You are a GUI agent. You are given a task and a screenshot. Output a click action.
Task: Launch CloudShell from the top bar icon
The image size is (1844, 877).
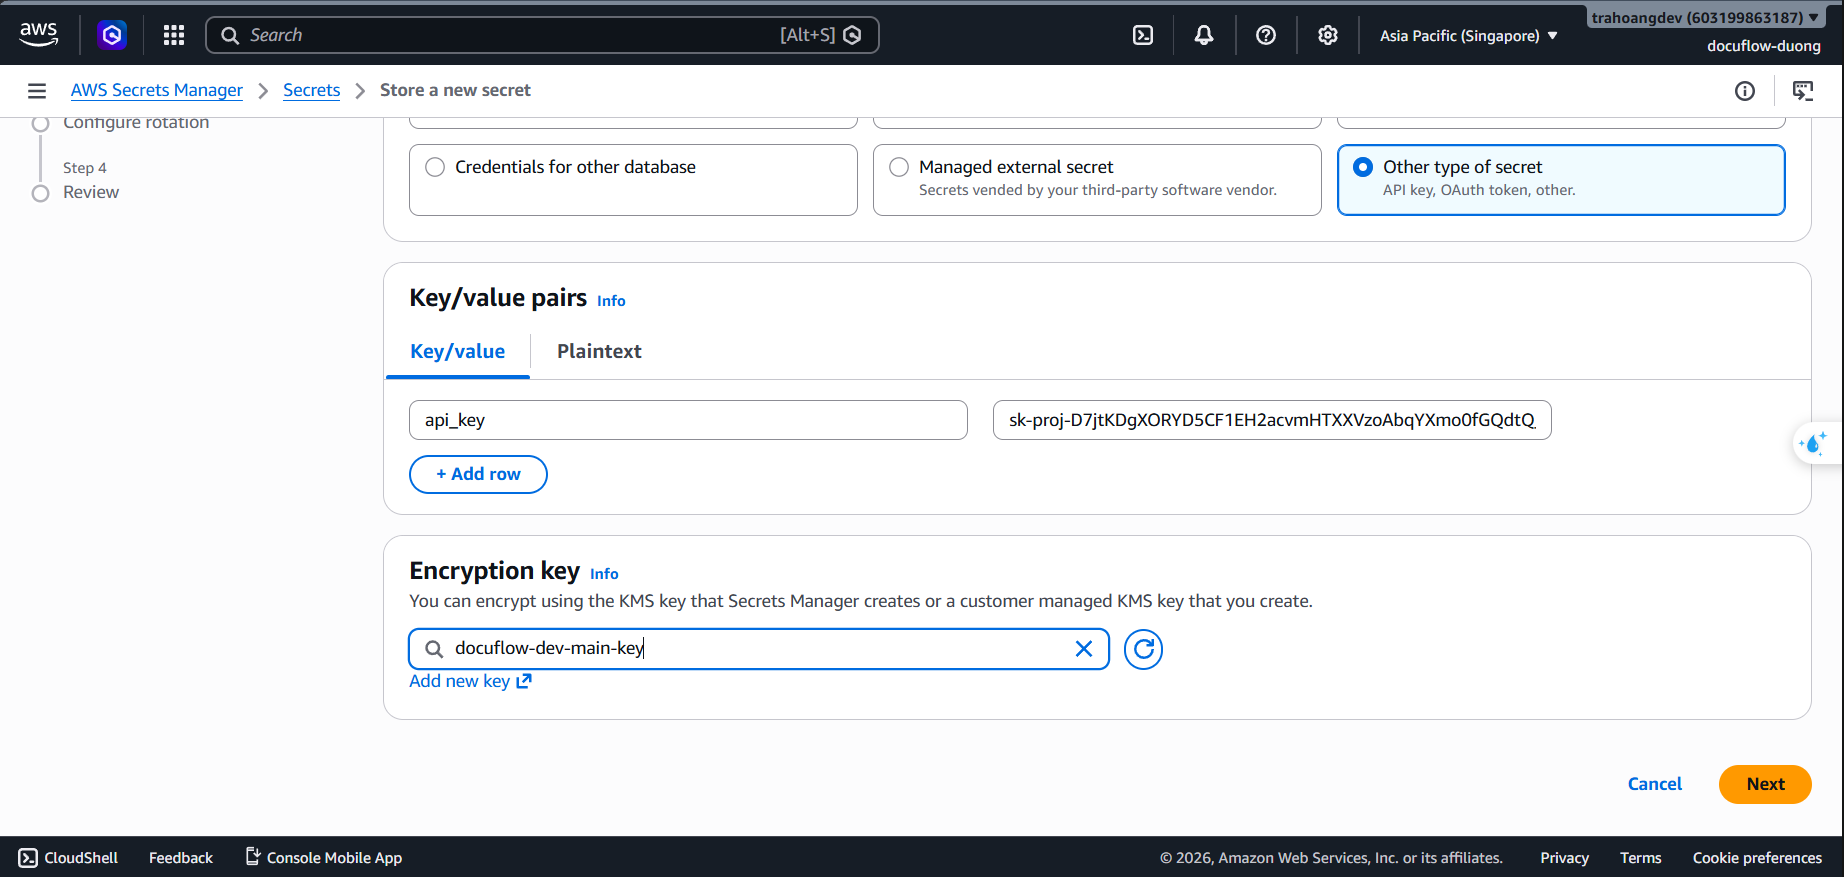pyautogui.click(x=1143, y=35)
